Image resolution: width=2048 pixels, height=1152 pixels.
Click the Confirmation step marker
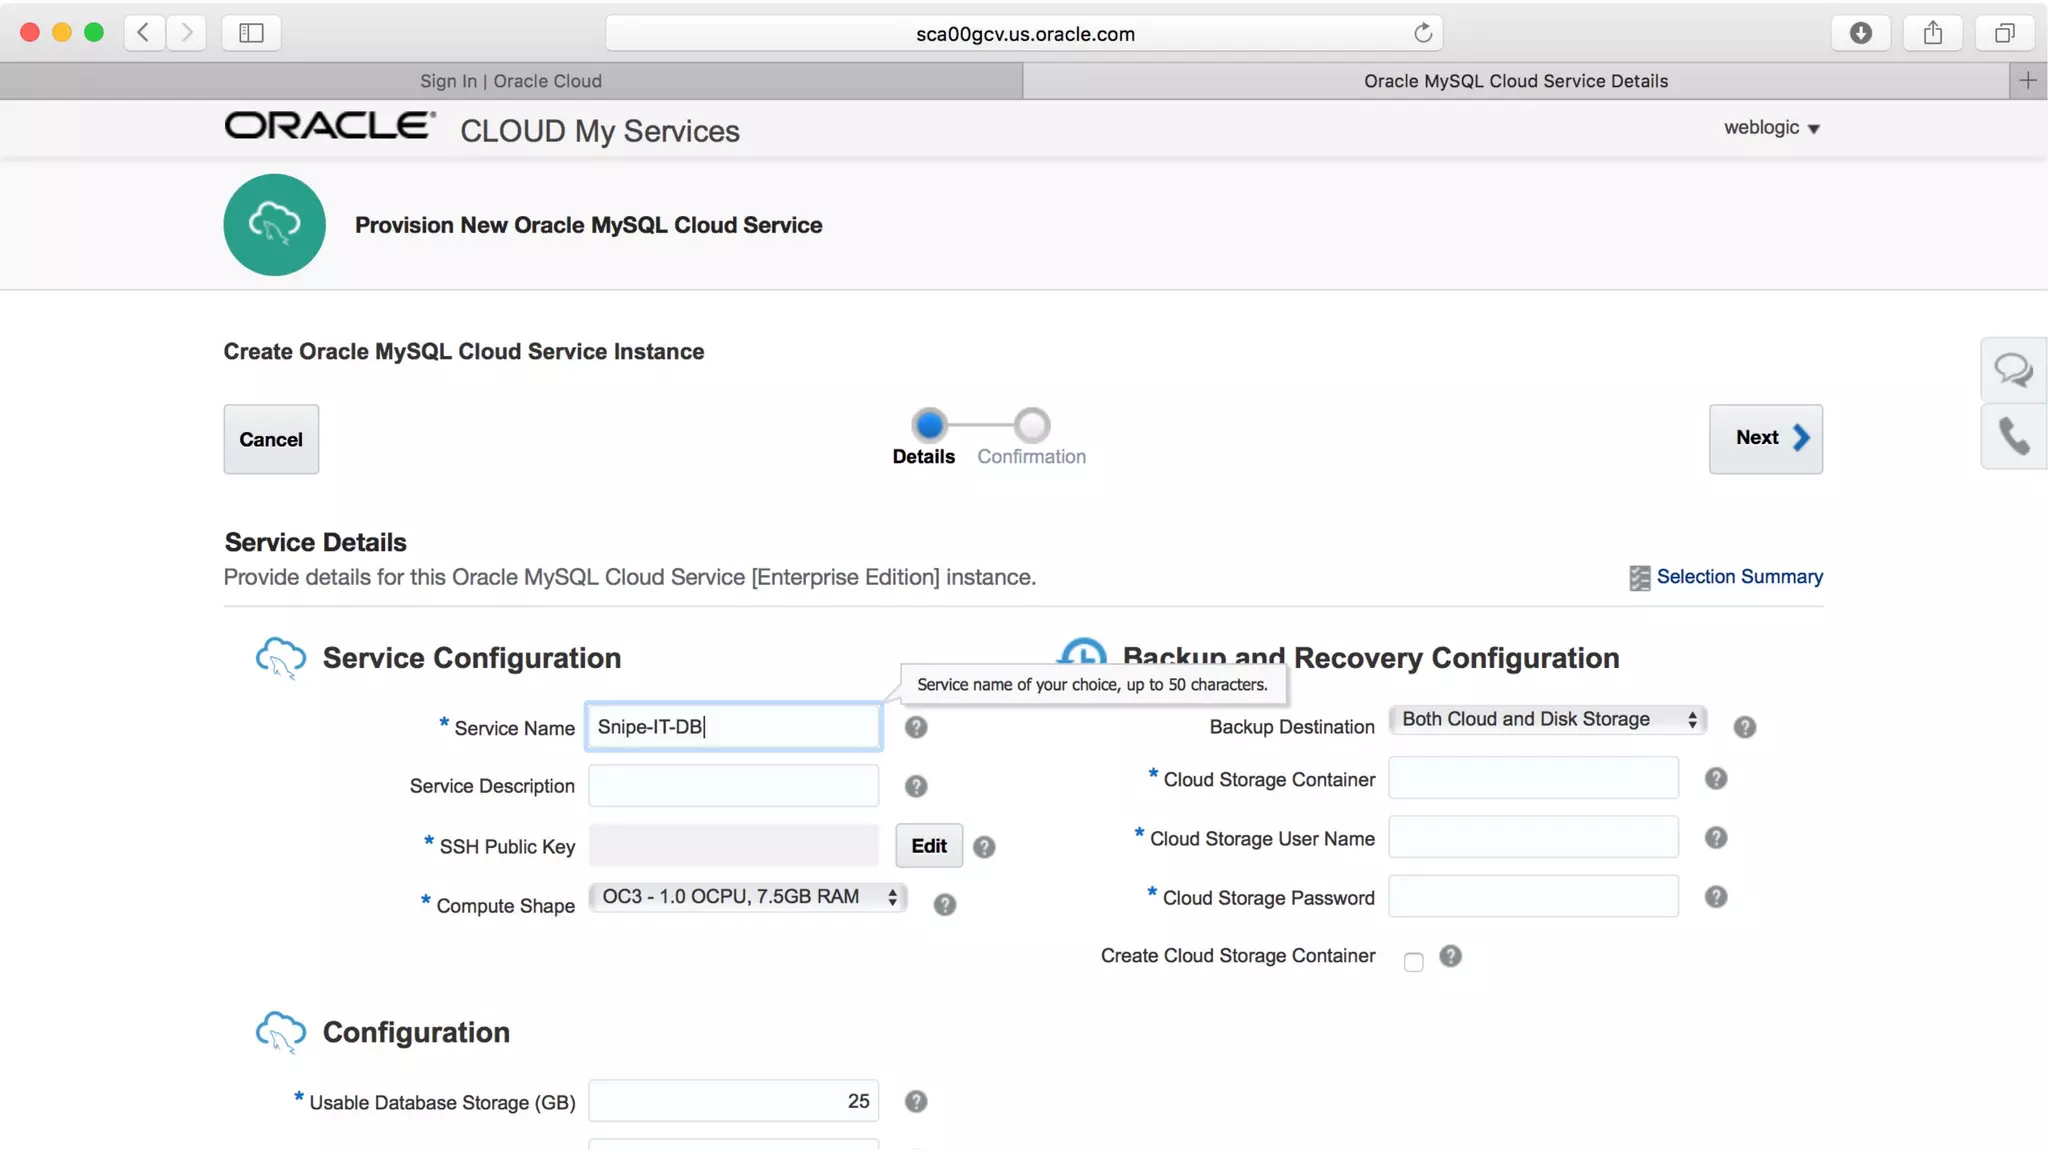coord(1031,426)
